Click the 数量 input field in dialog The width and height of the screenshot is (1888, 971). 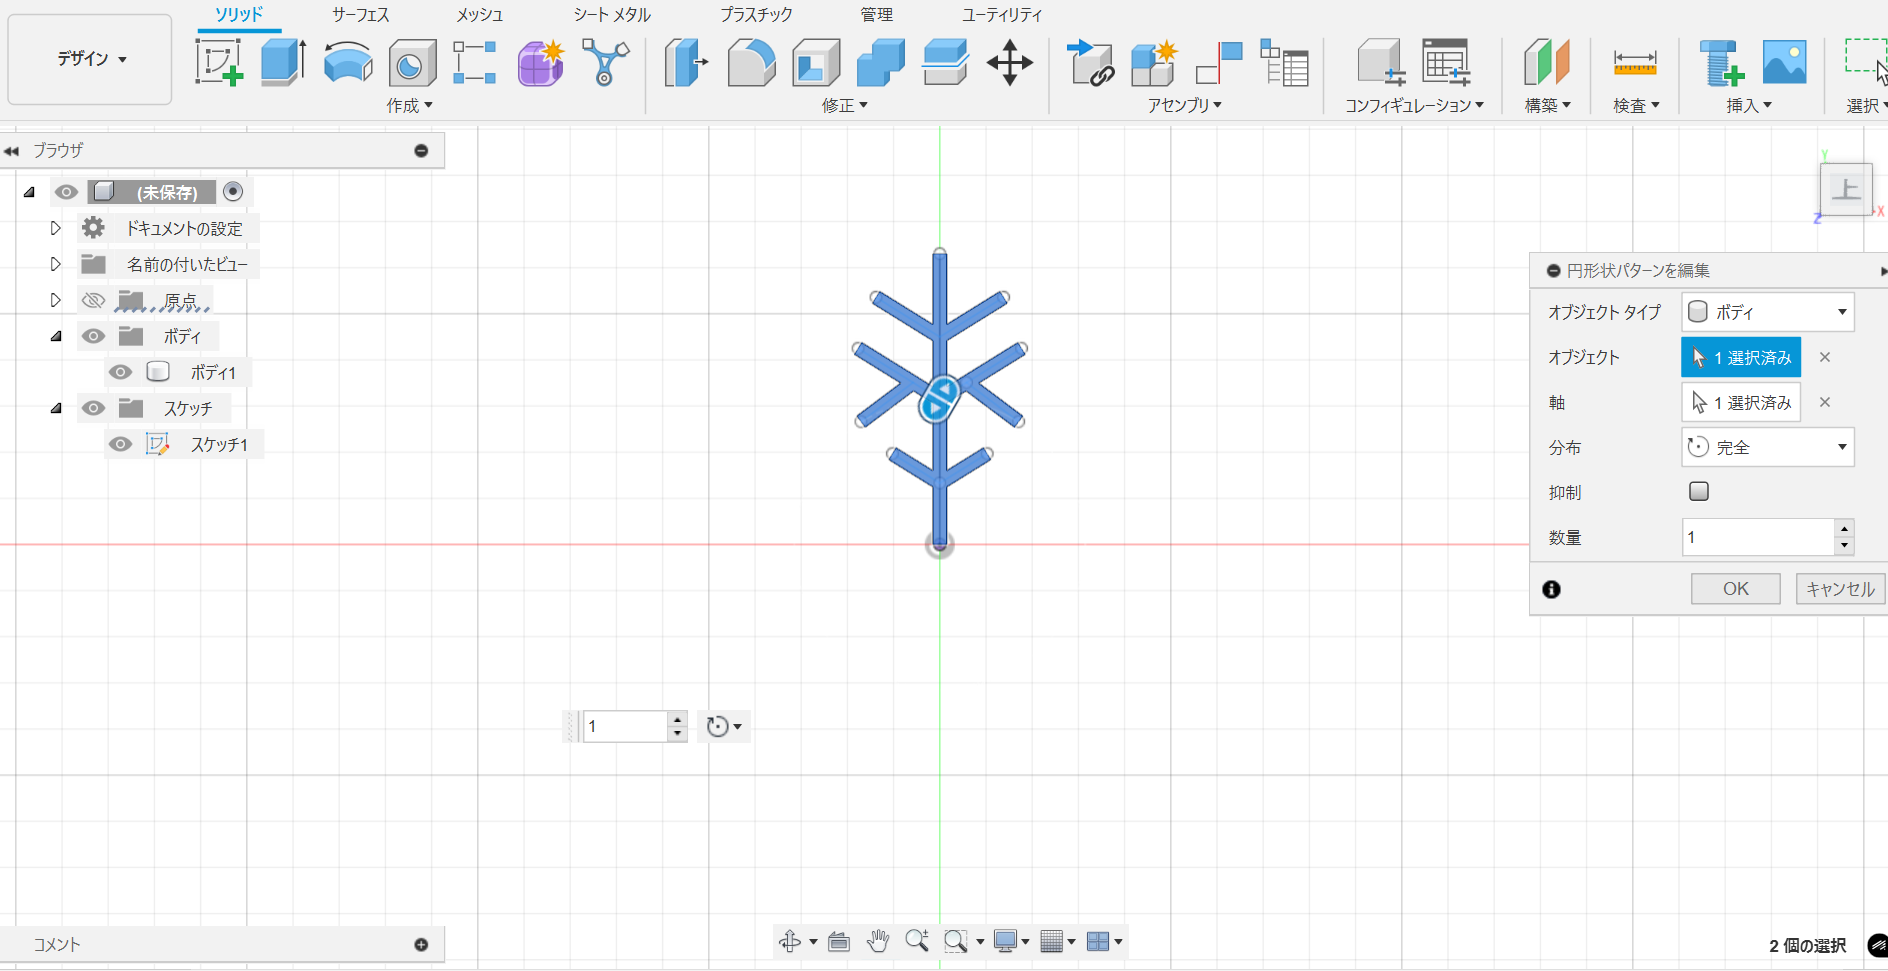[x=1757, y=537]
